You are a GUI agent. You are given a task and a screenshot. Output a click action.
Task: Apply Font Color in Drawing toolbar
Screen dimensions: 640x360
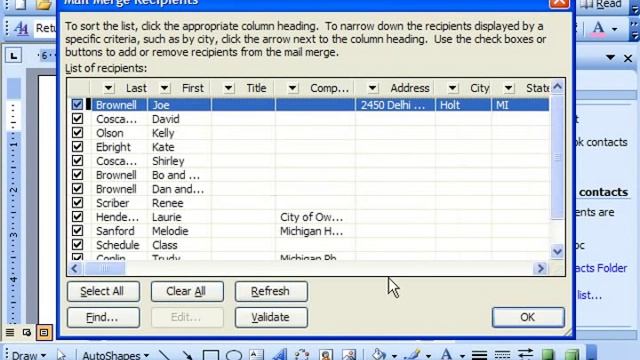(446, 354)
